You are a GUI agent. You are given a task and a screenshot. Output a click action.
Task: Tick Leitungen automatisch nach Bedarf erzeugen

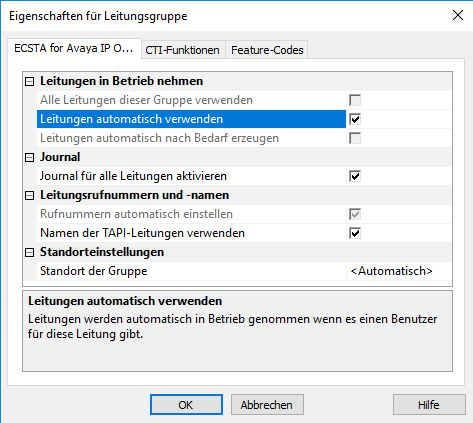click(x=355, y=138)
